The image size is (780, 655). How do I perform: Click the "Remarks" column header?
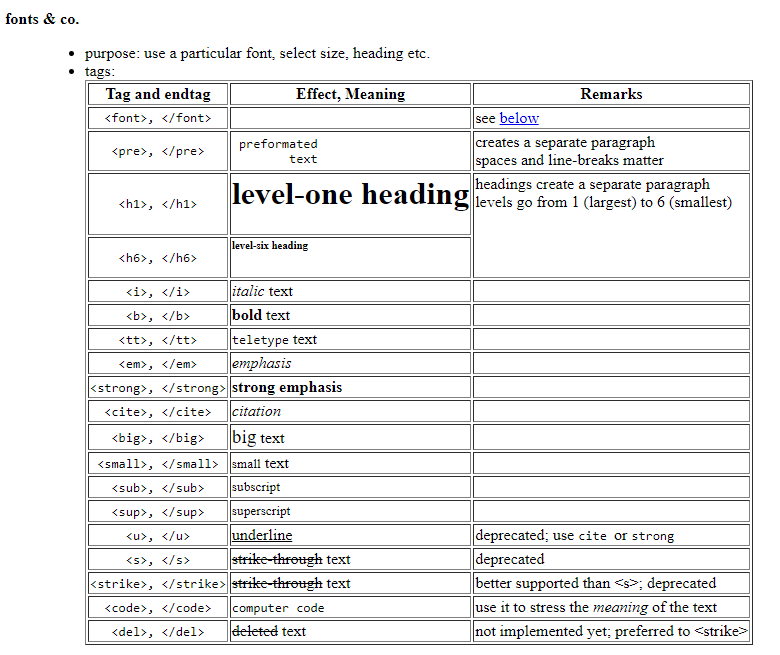[x=611, y=94]
